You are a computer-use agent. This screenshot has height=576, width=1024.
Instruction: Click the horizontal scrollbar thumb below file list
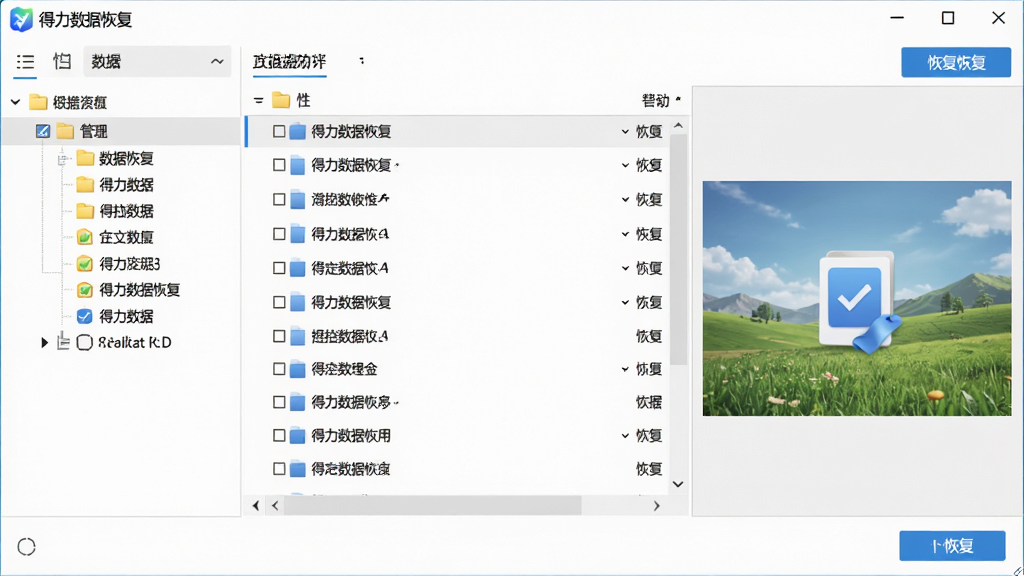pos(432,505)
